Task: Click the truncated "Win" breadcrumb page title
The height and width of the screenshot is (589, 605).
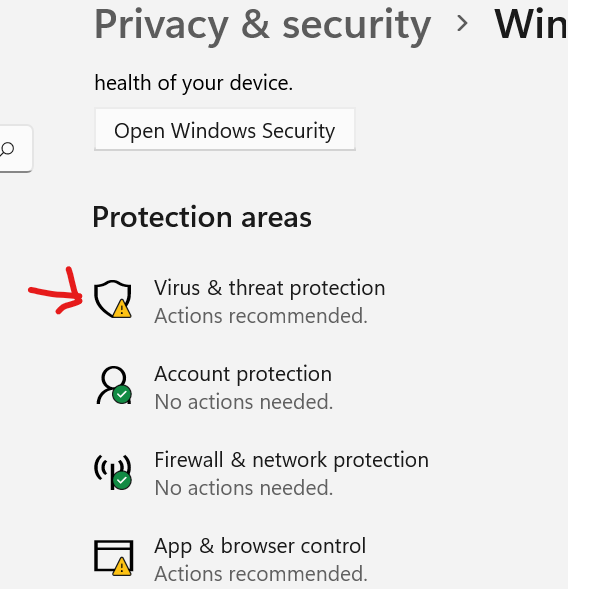Action: coord(531,24)
